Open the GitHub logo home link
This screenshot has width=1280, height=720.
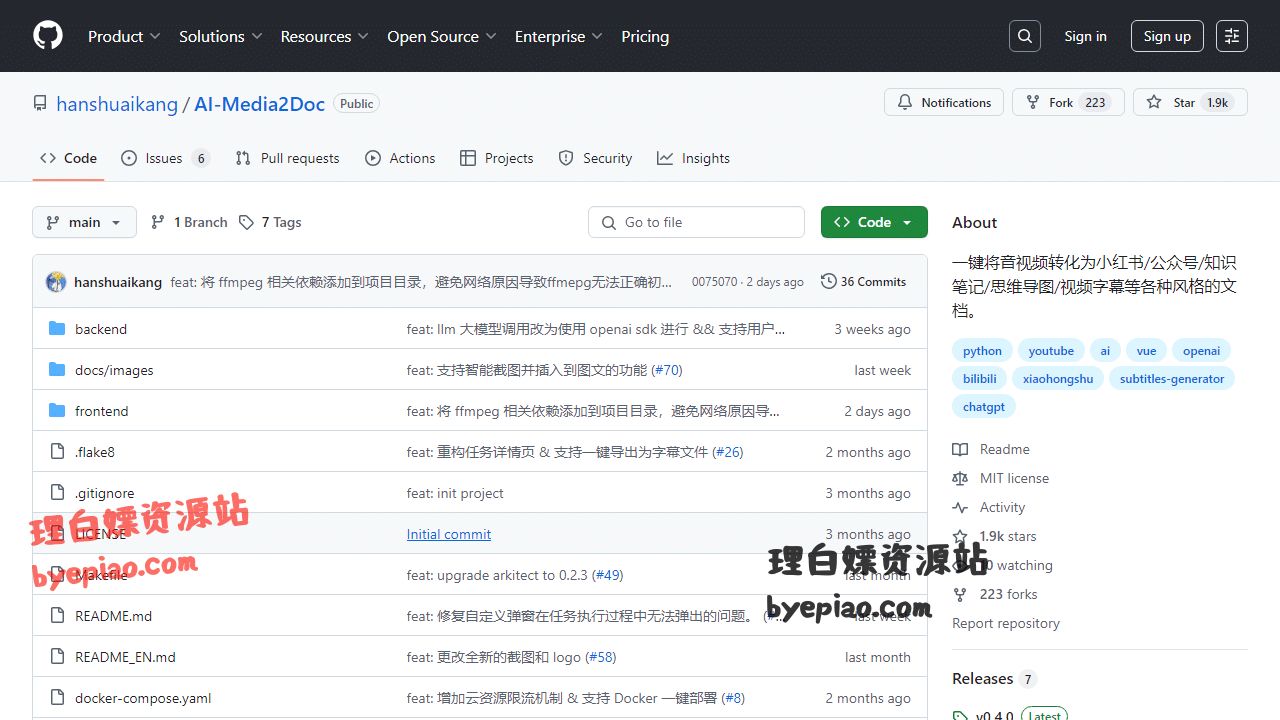(x=48, y=36)
